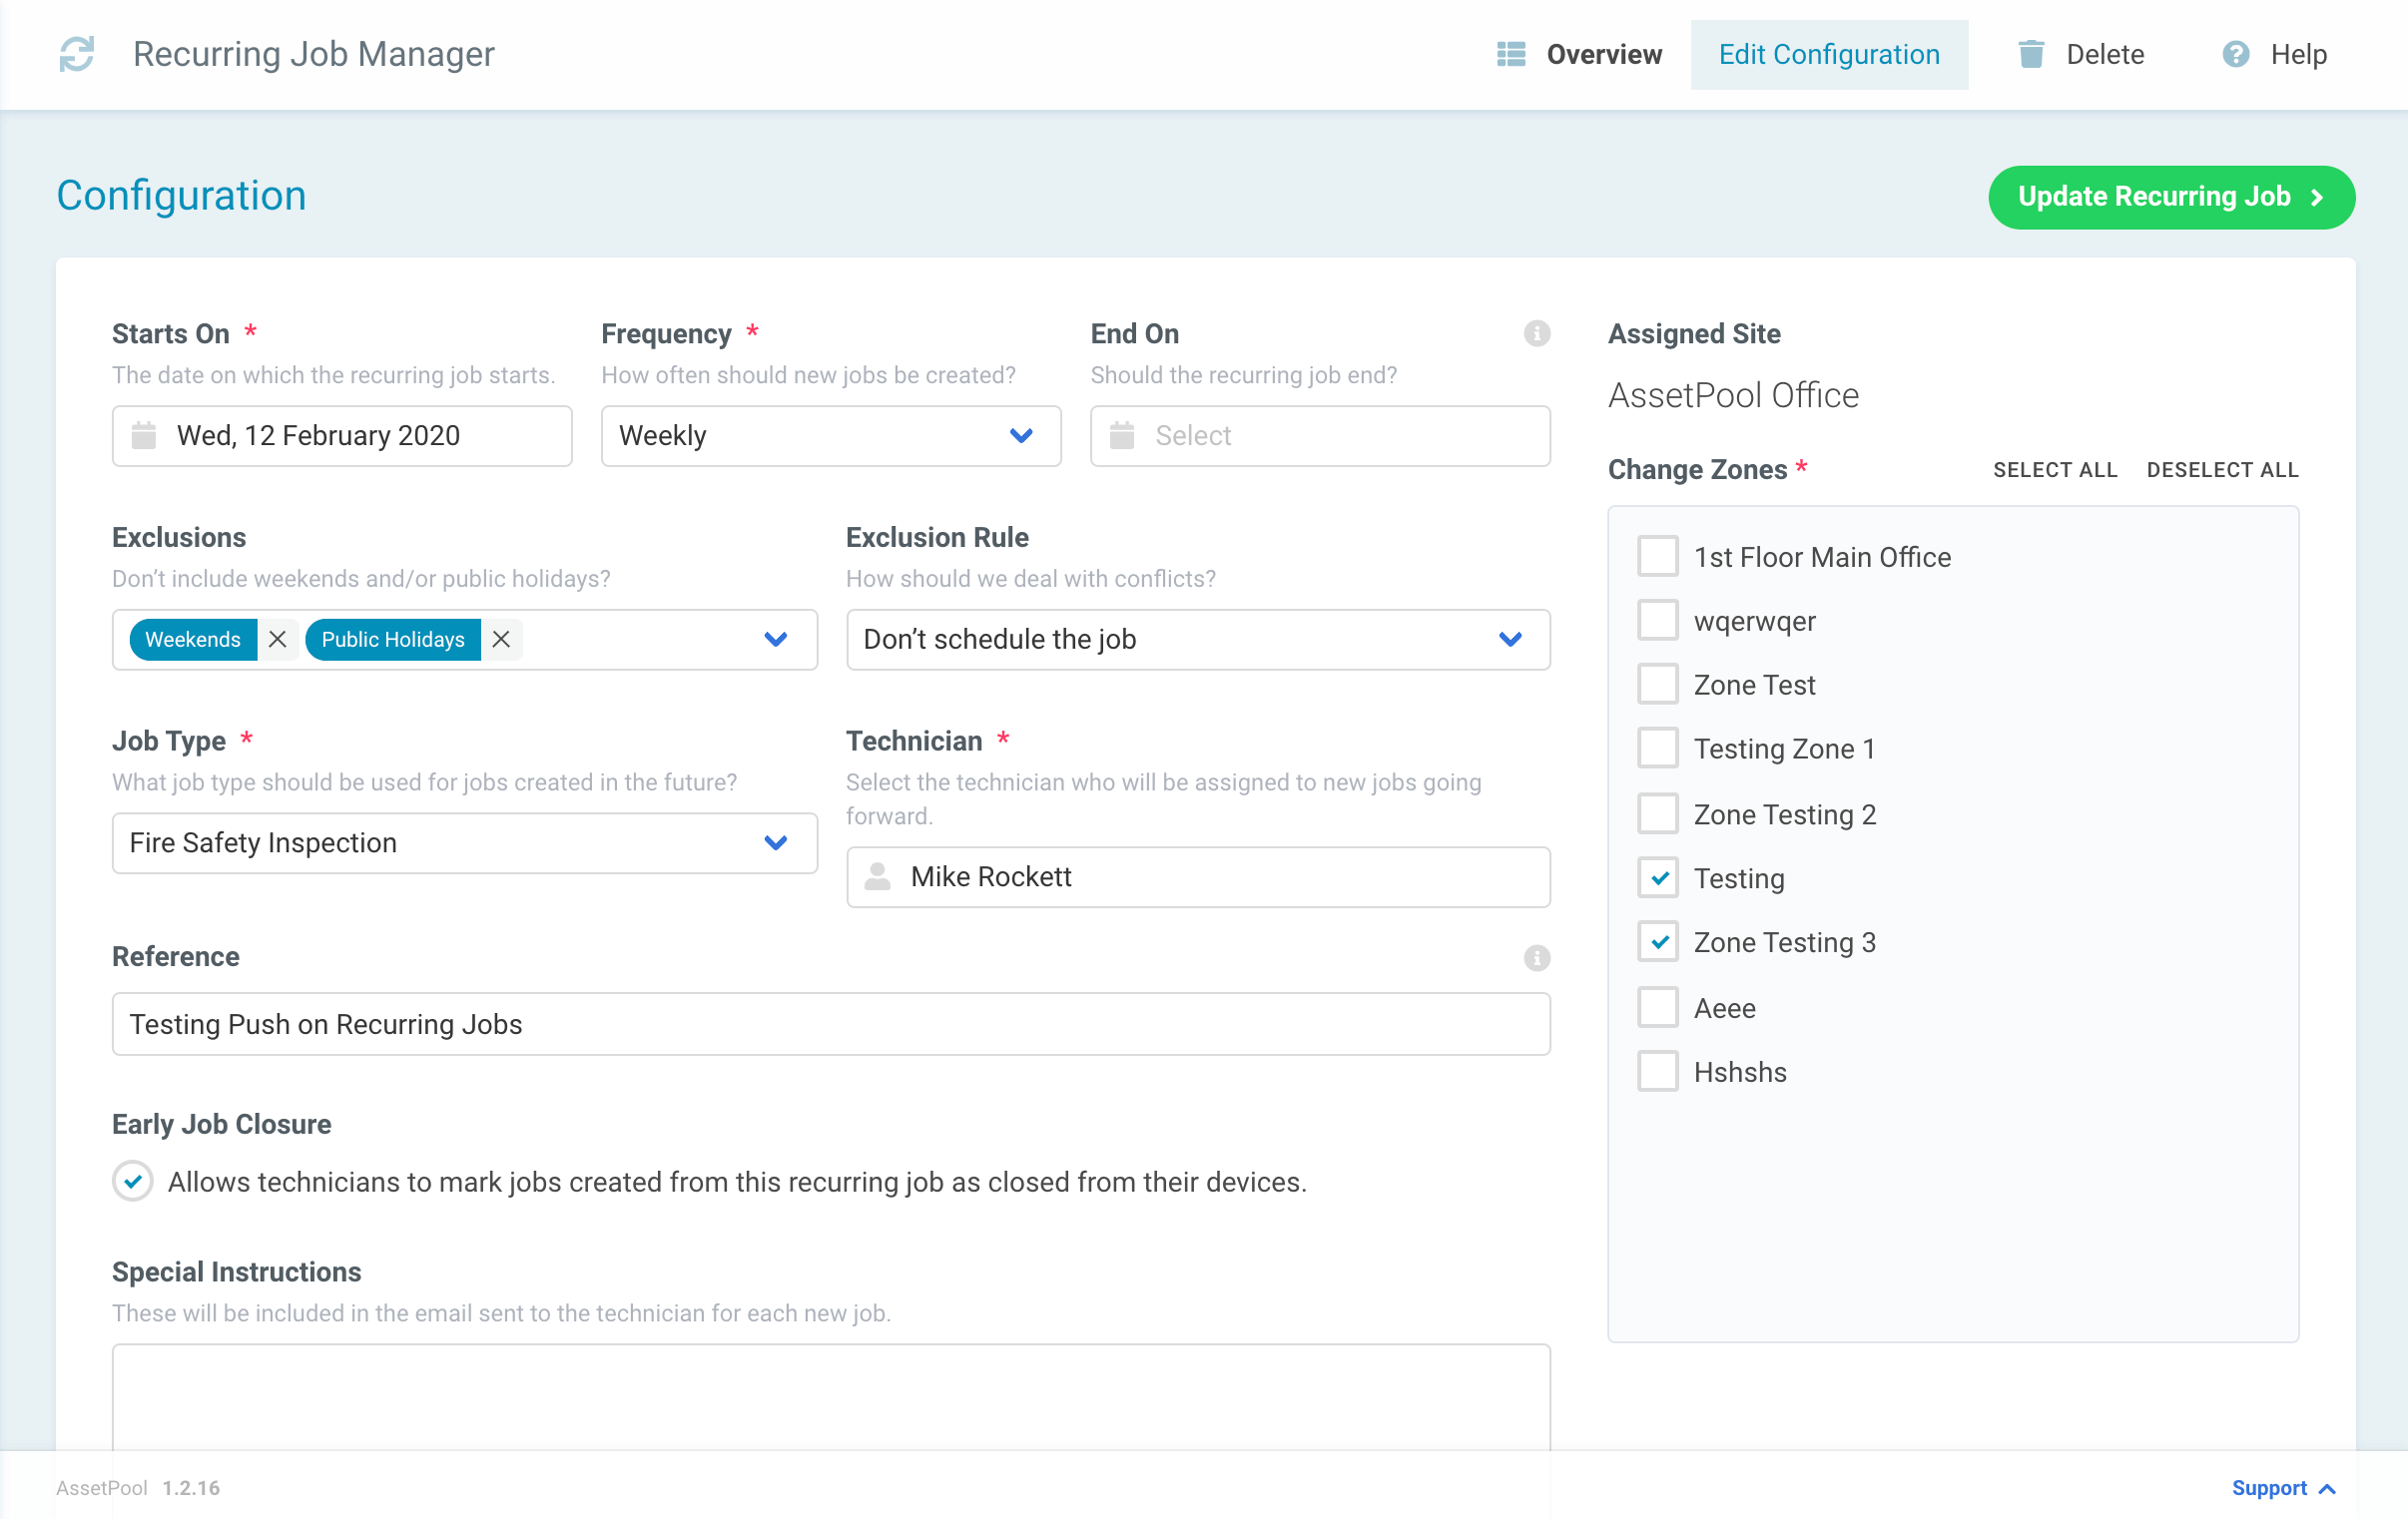This screenshot has width=2408, height=1519.
Task: Check the 1st Floor Main Office zone
Action: 1658,556
